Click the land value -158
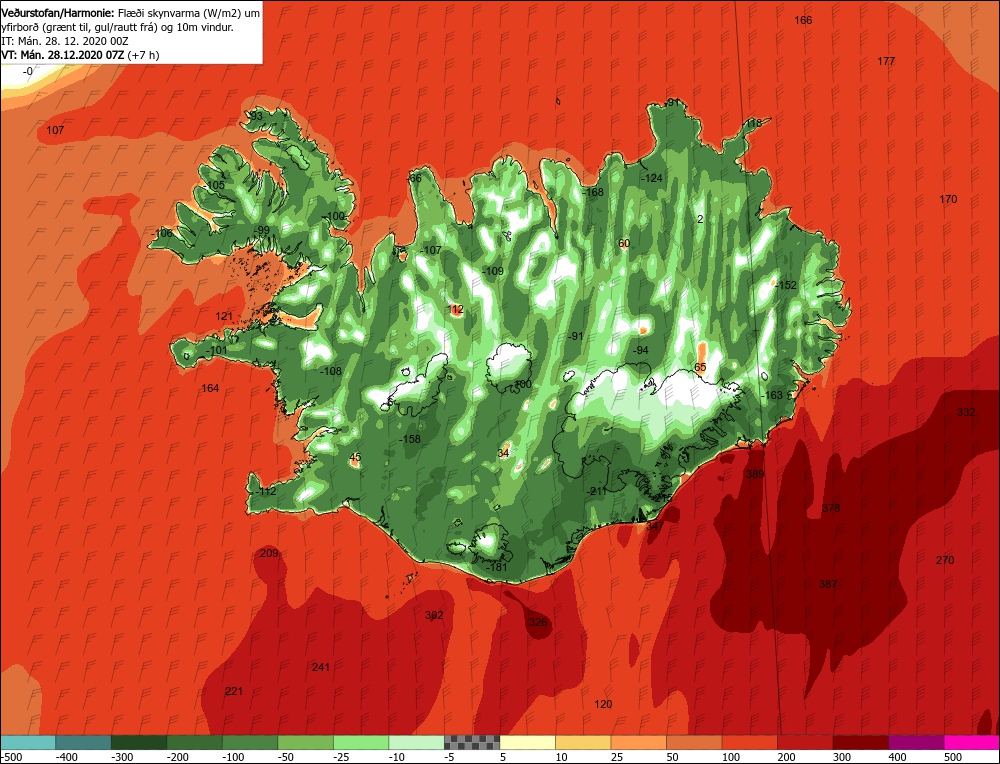 (x=410, y=439)
